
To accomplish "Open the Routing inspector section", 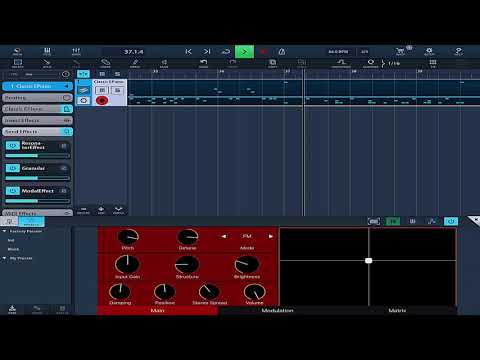I will (37, 98).
